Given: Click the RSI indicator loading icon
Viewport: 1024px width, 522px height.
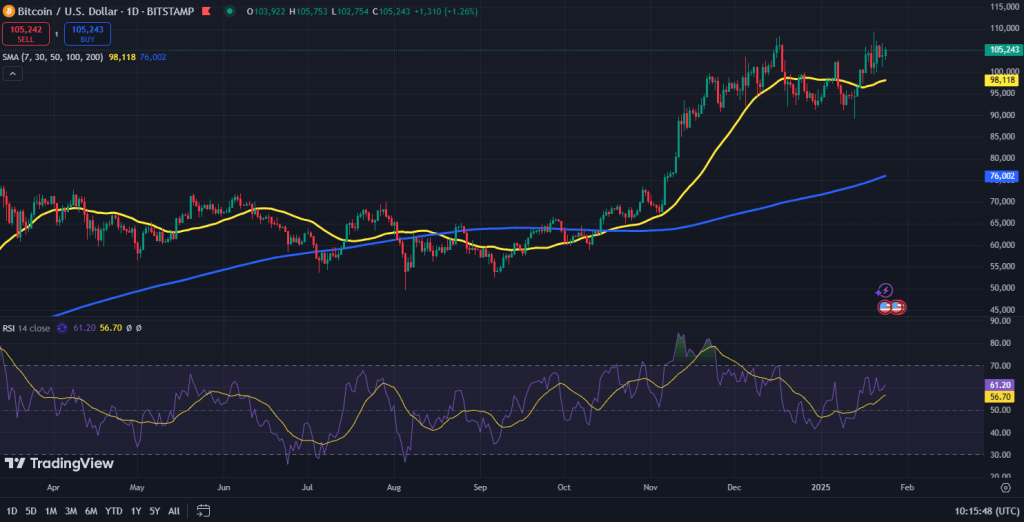Looking at the screenshot, I should coord(62,329).
